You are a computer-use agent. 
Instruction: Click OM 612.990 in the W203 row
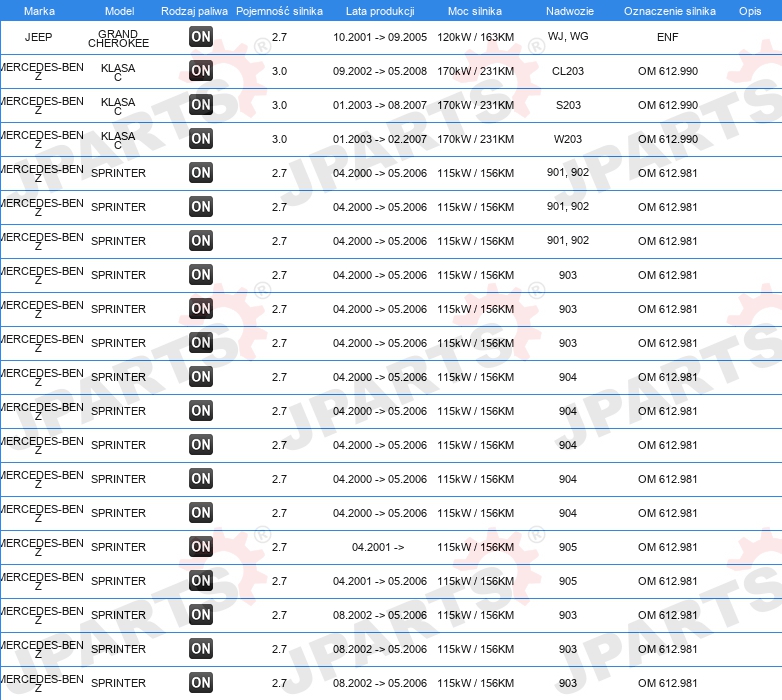[668, 139]
